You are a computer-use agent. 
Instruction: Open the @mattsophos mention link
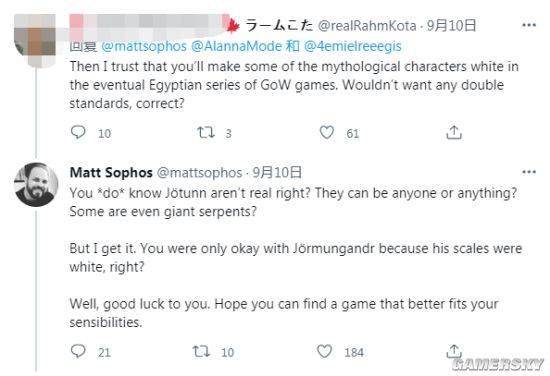pyautogui.click(x=144, y=46)
